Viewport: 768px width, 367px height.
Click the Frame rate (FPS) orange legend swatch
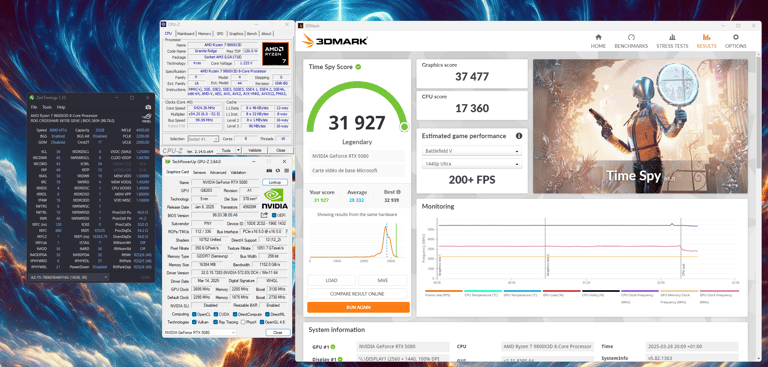[444, 291]
